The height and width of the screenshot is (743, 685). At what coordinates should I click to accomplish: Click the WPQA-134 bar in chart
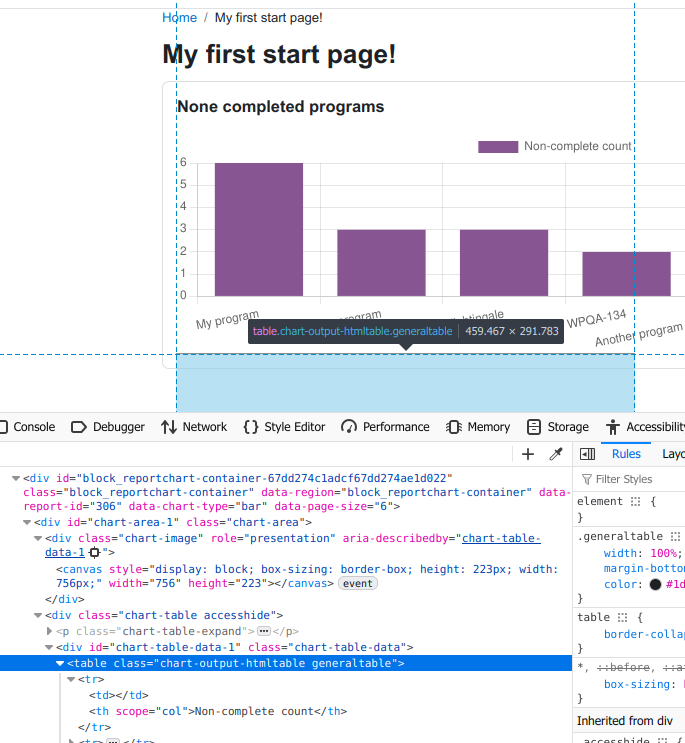click(x=626, y=274)
